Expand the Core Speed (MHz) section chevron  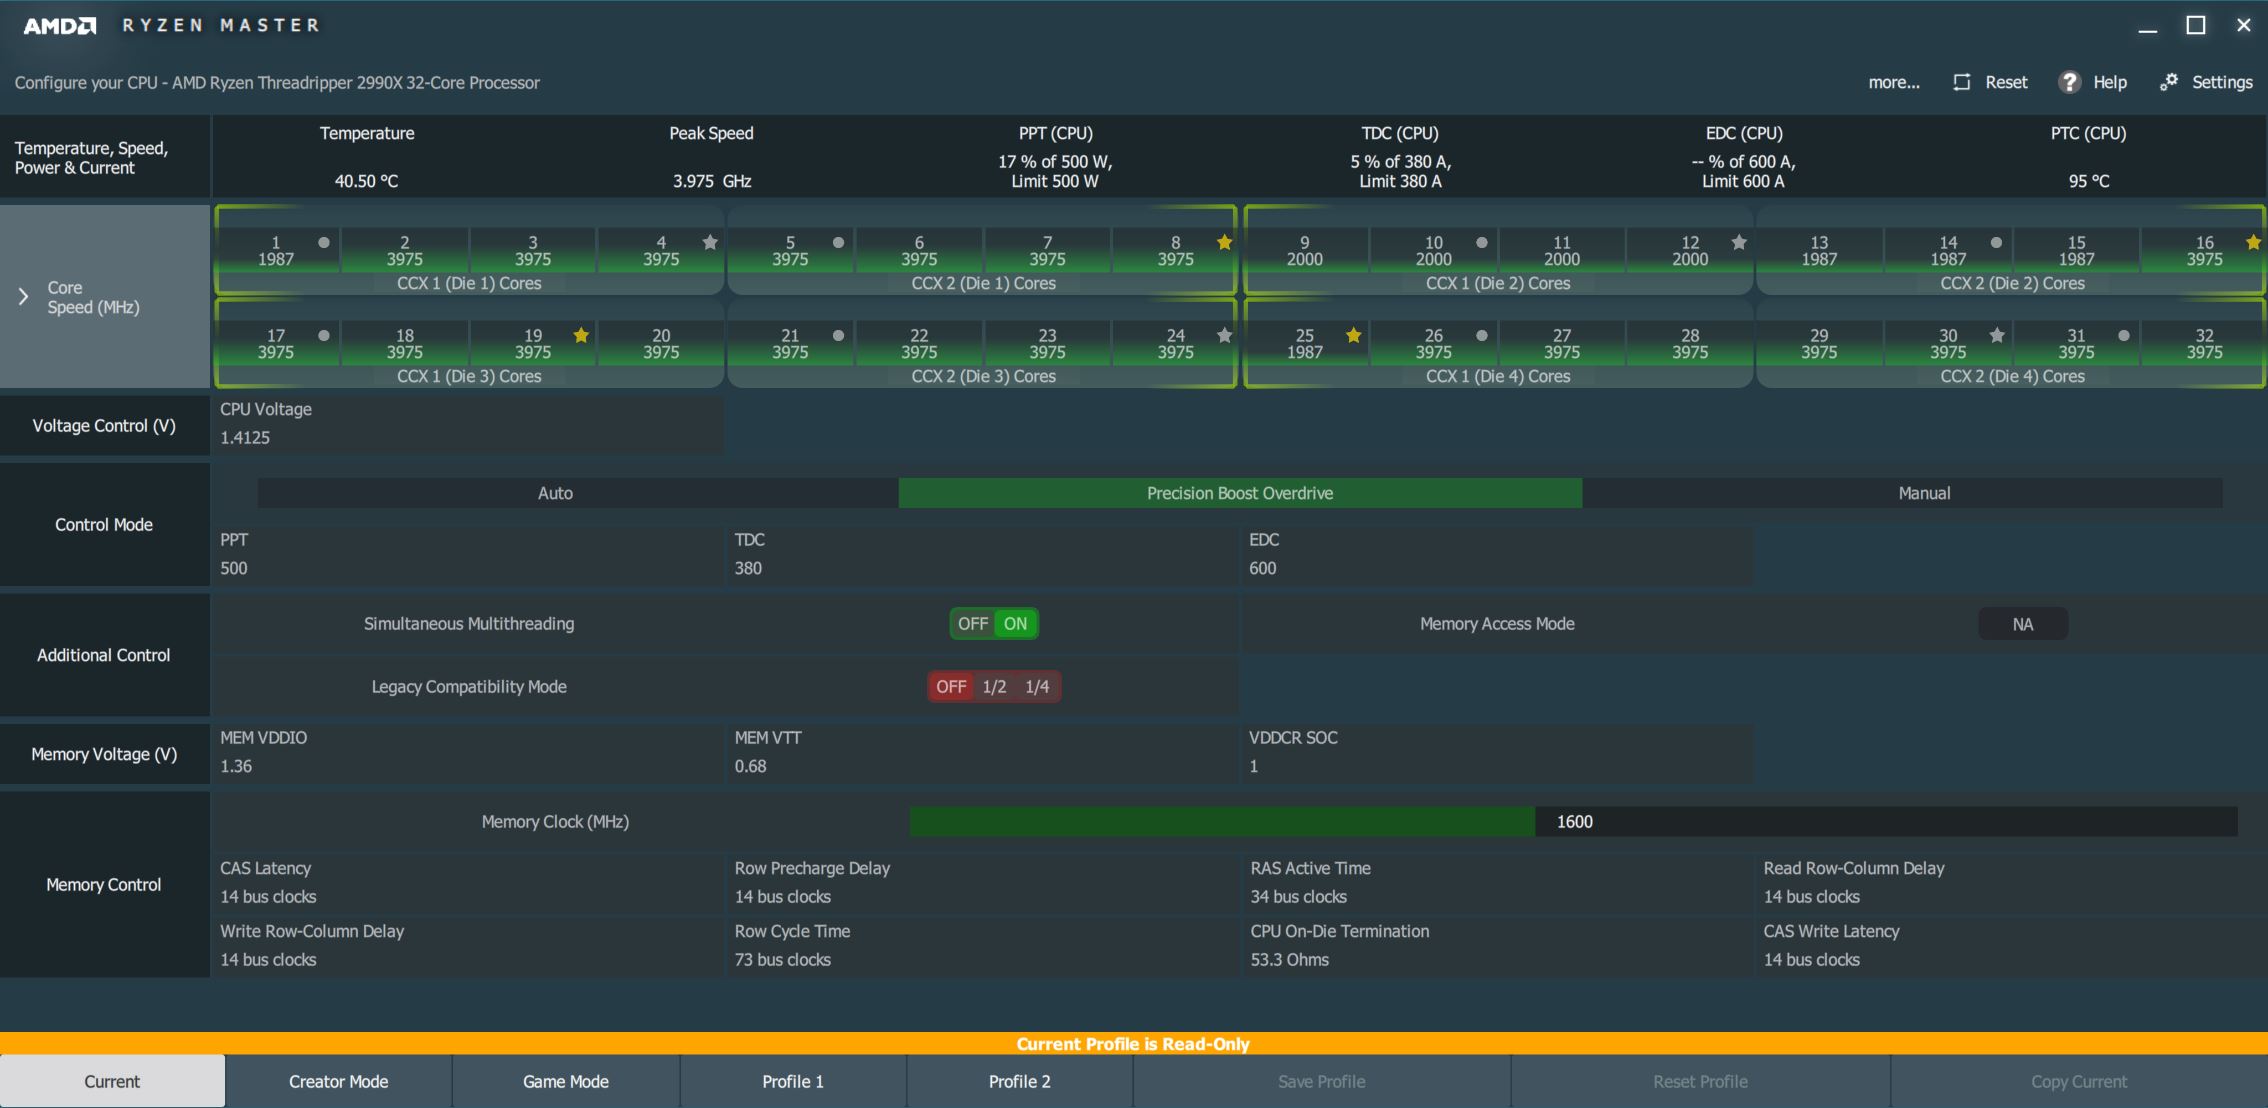tap(24, 296)
